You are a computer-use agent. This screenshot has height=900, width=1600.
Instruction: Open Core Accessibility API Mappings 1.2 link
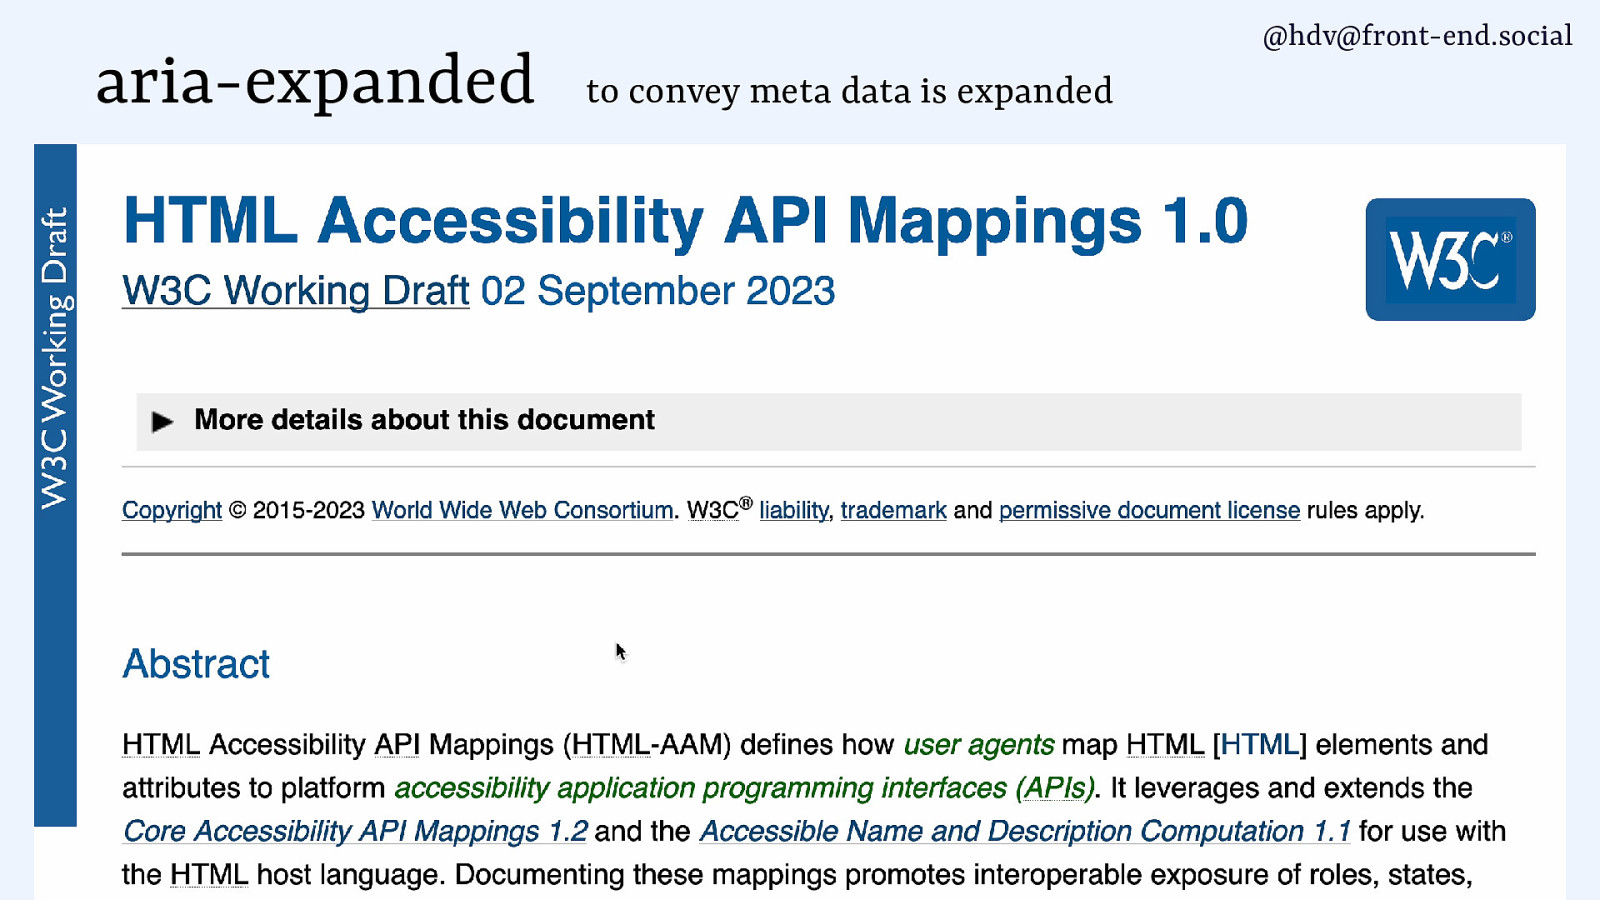click(x=355, y=831)
